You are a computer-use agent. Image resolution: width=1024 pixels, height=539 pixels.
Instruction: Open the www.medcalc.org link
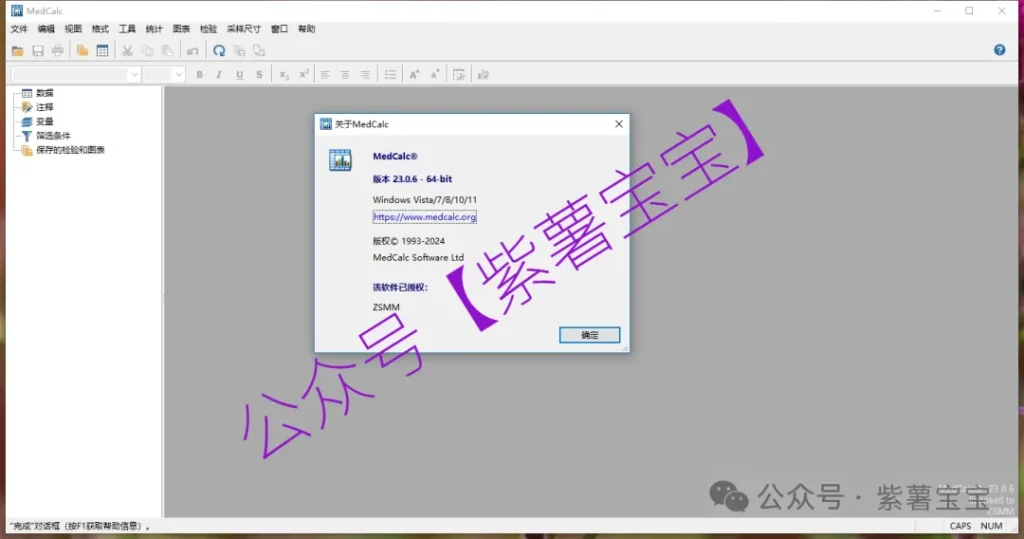click(424, 217)
